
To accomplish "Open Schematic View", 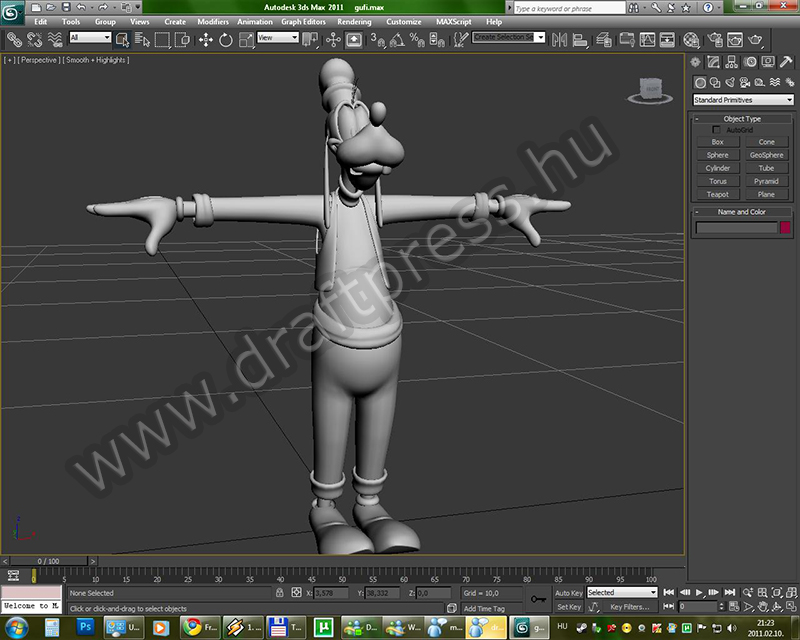I will pyautogui.click(x=667, y=39).
